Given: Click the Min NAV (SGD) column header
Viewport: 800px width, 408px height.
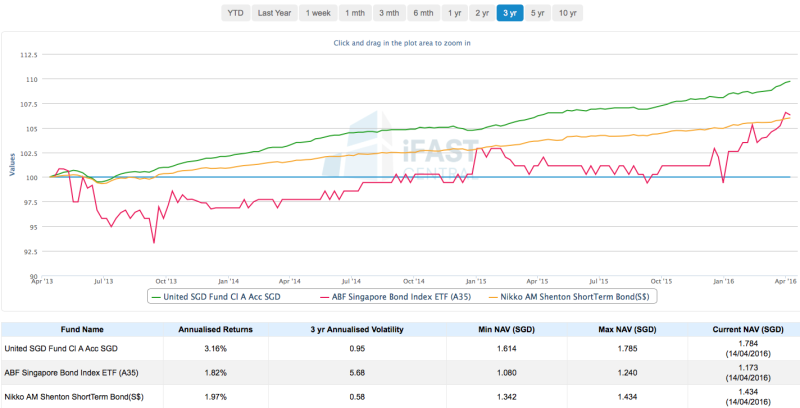Looking at the screenshot, I should tap(507, 329).
